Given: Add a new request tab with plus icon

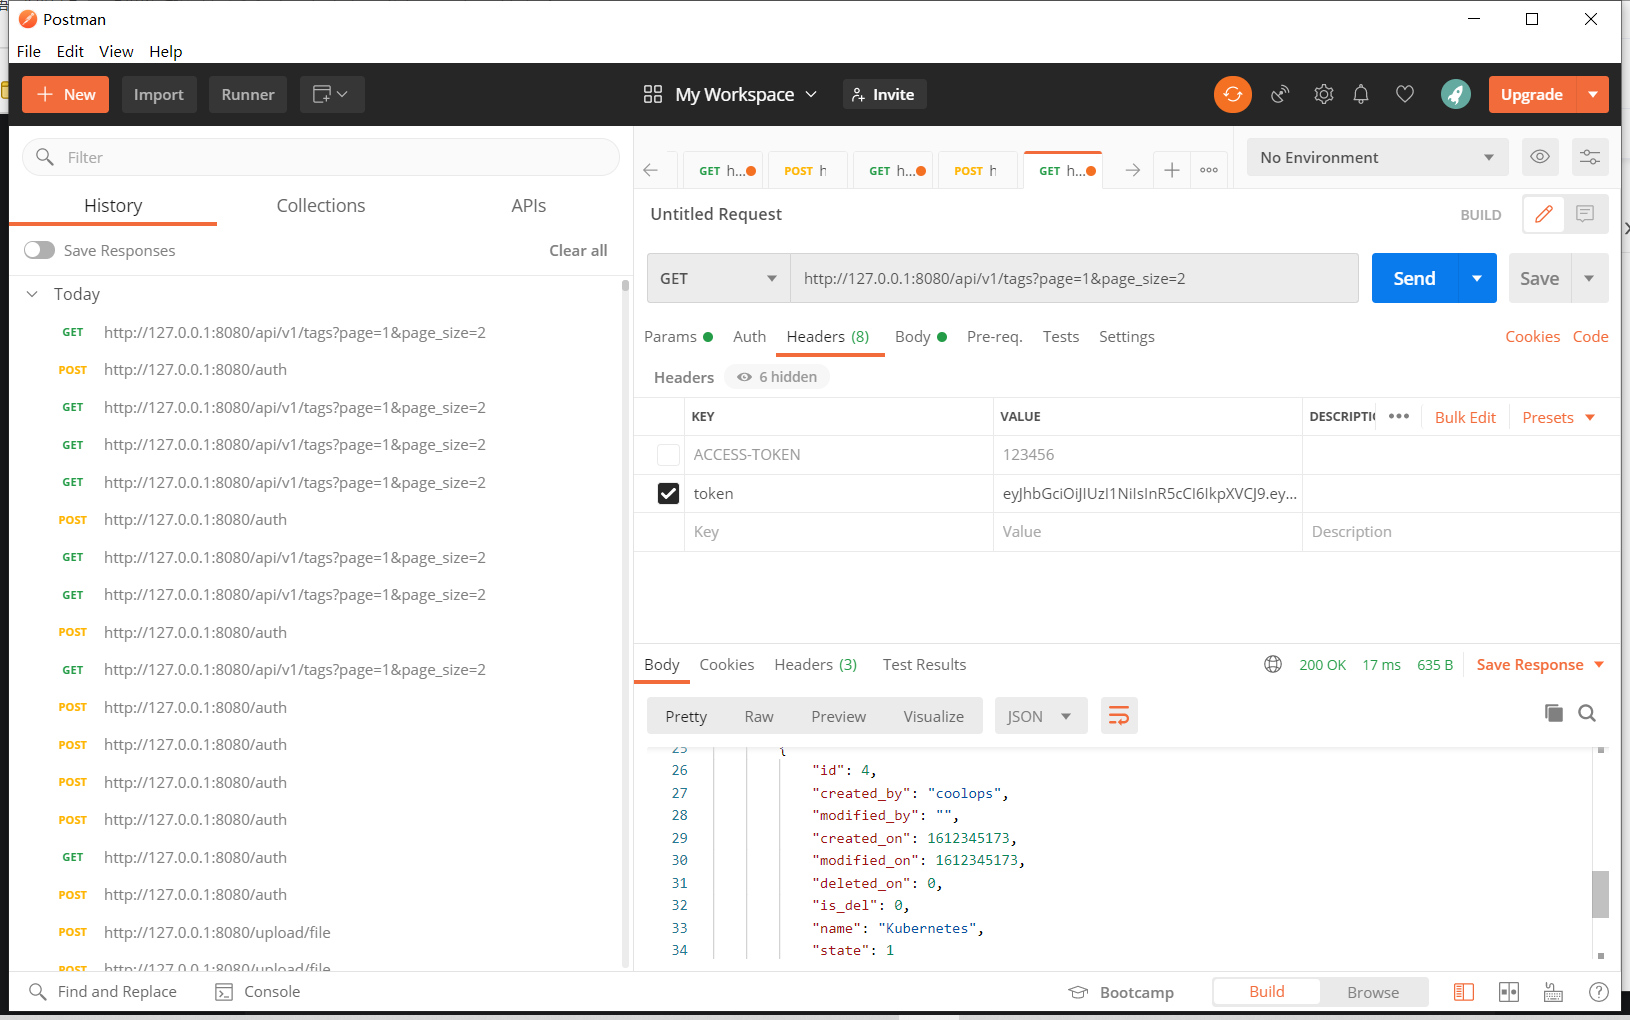Looking at the screenshot, I should 1172,170.
